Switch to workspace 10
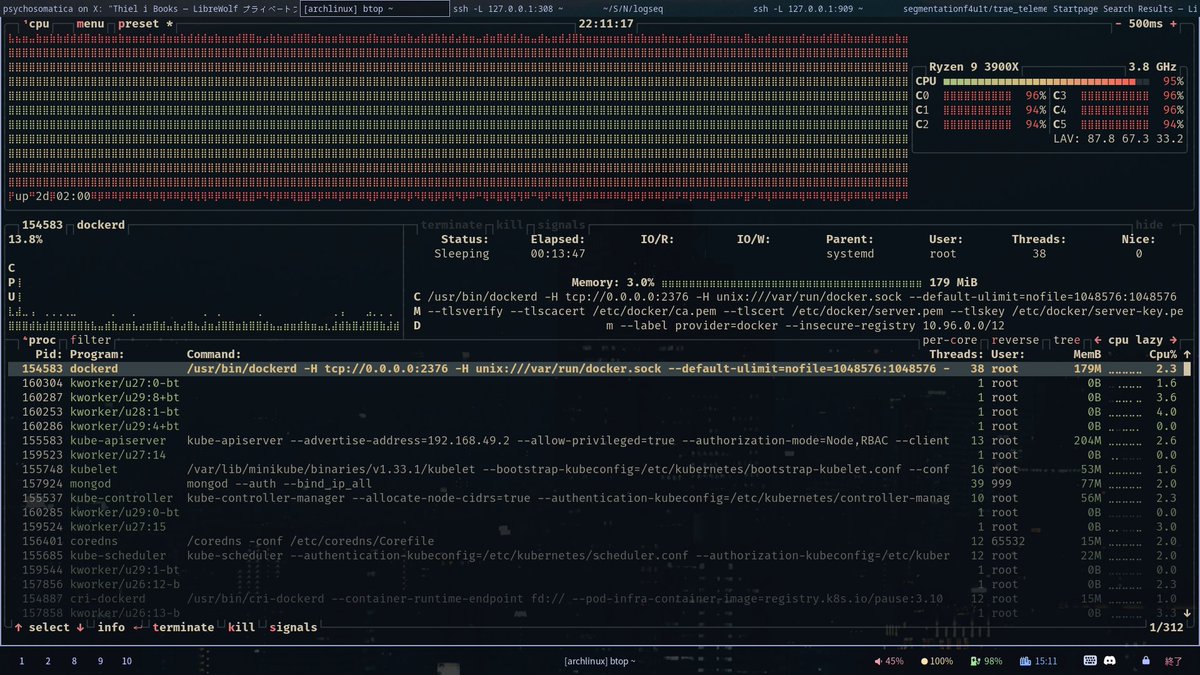 click(x=126, y=661)
